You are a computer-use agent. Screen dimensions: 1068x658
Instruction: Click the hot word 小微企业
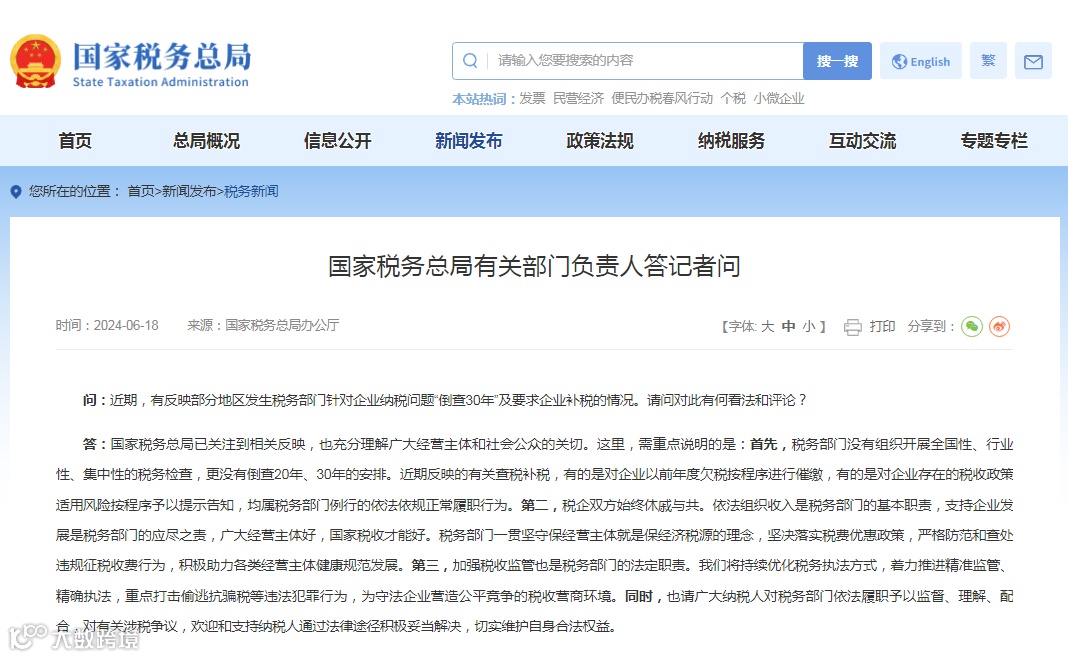779,99
